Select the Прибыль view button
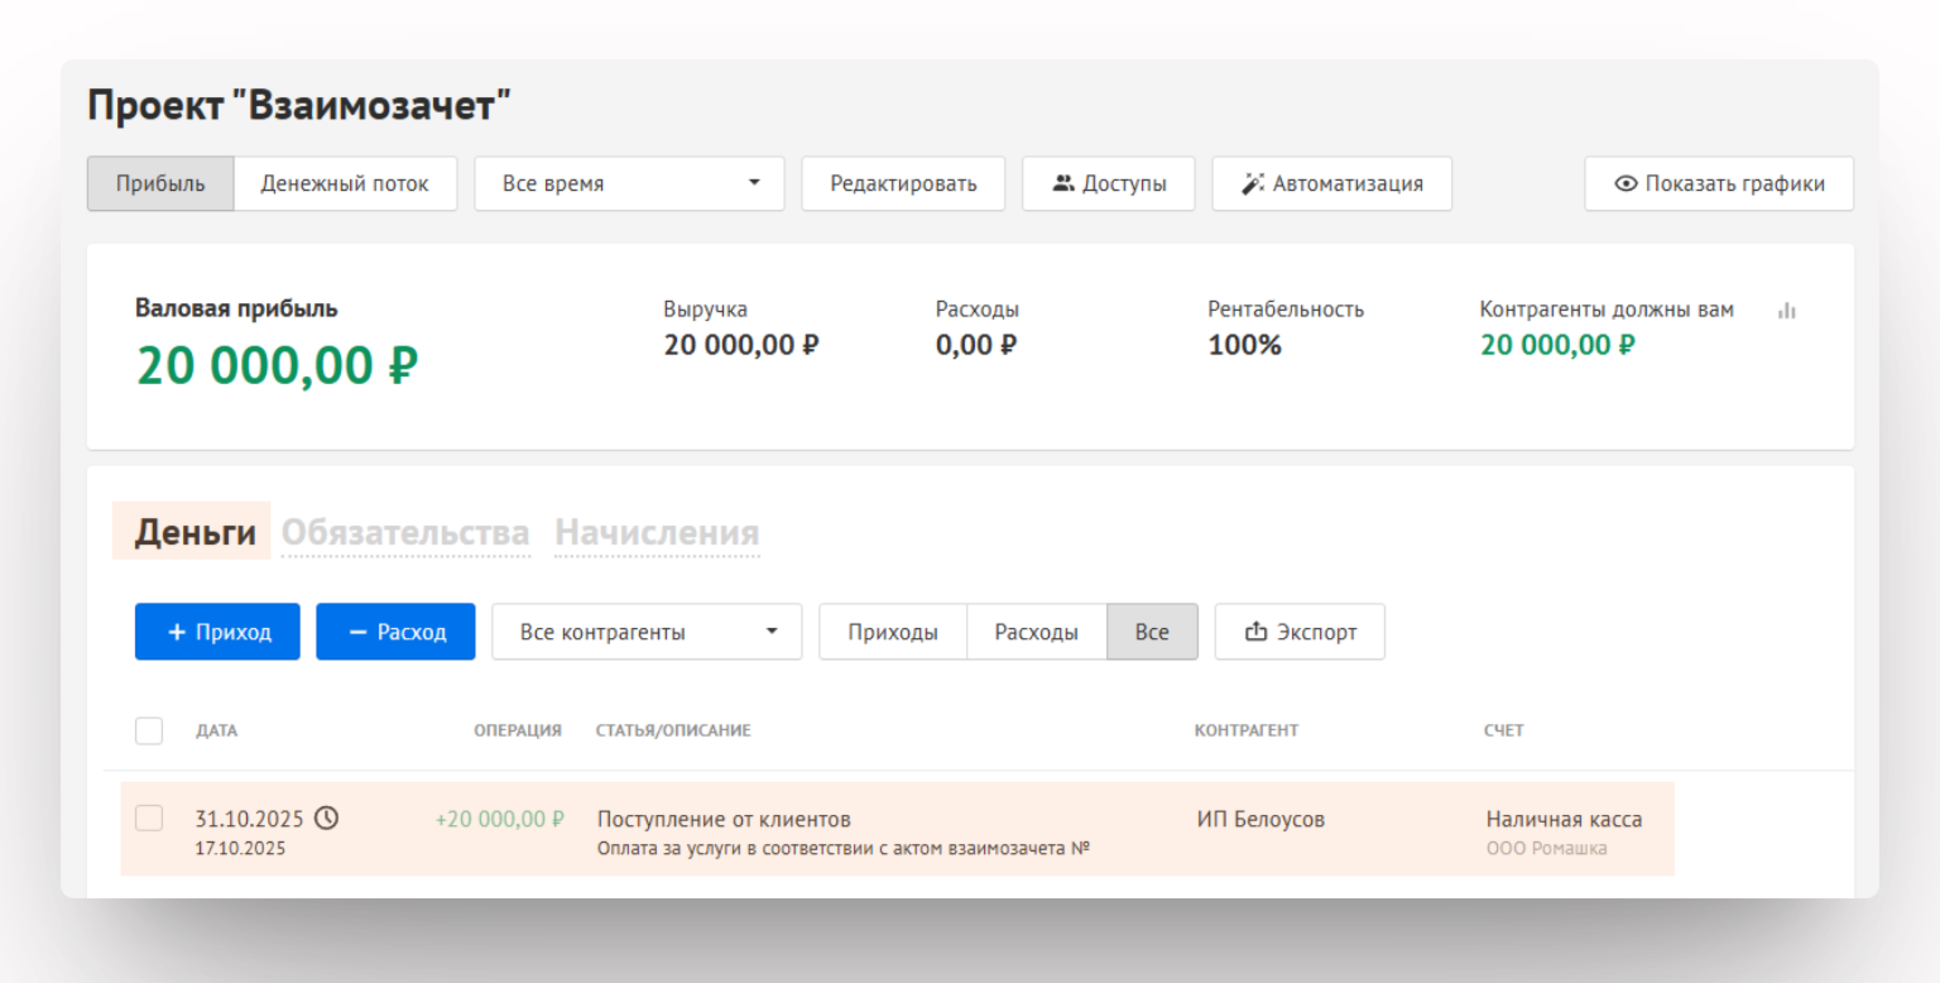The height and width of the screenshot is (983, 1940). point(160,183)
